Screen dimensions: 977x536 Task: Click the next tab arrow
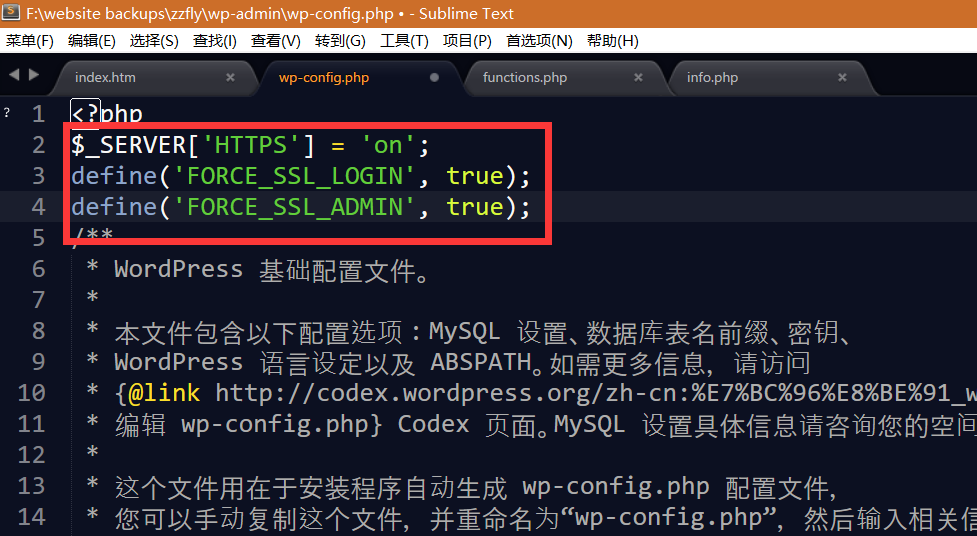pos(34,75)
